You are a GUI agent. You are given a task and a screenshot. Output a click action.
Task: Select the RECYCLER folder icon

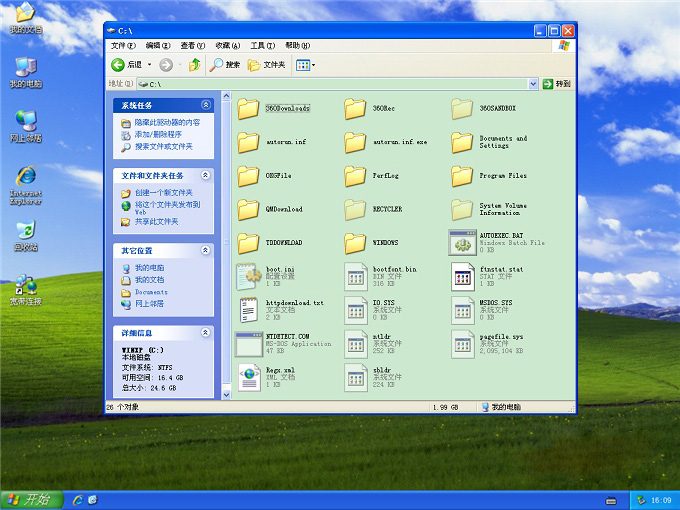point(355,209)
